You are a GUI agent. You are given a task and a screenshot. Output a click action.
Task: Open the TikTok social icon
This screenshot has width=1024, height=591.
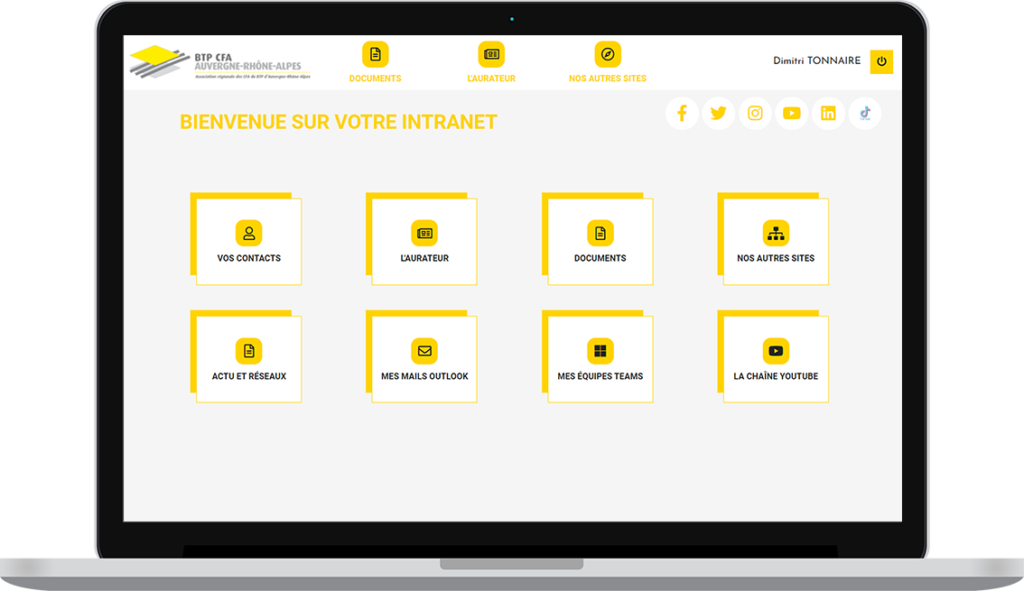point(865,113)
